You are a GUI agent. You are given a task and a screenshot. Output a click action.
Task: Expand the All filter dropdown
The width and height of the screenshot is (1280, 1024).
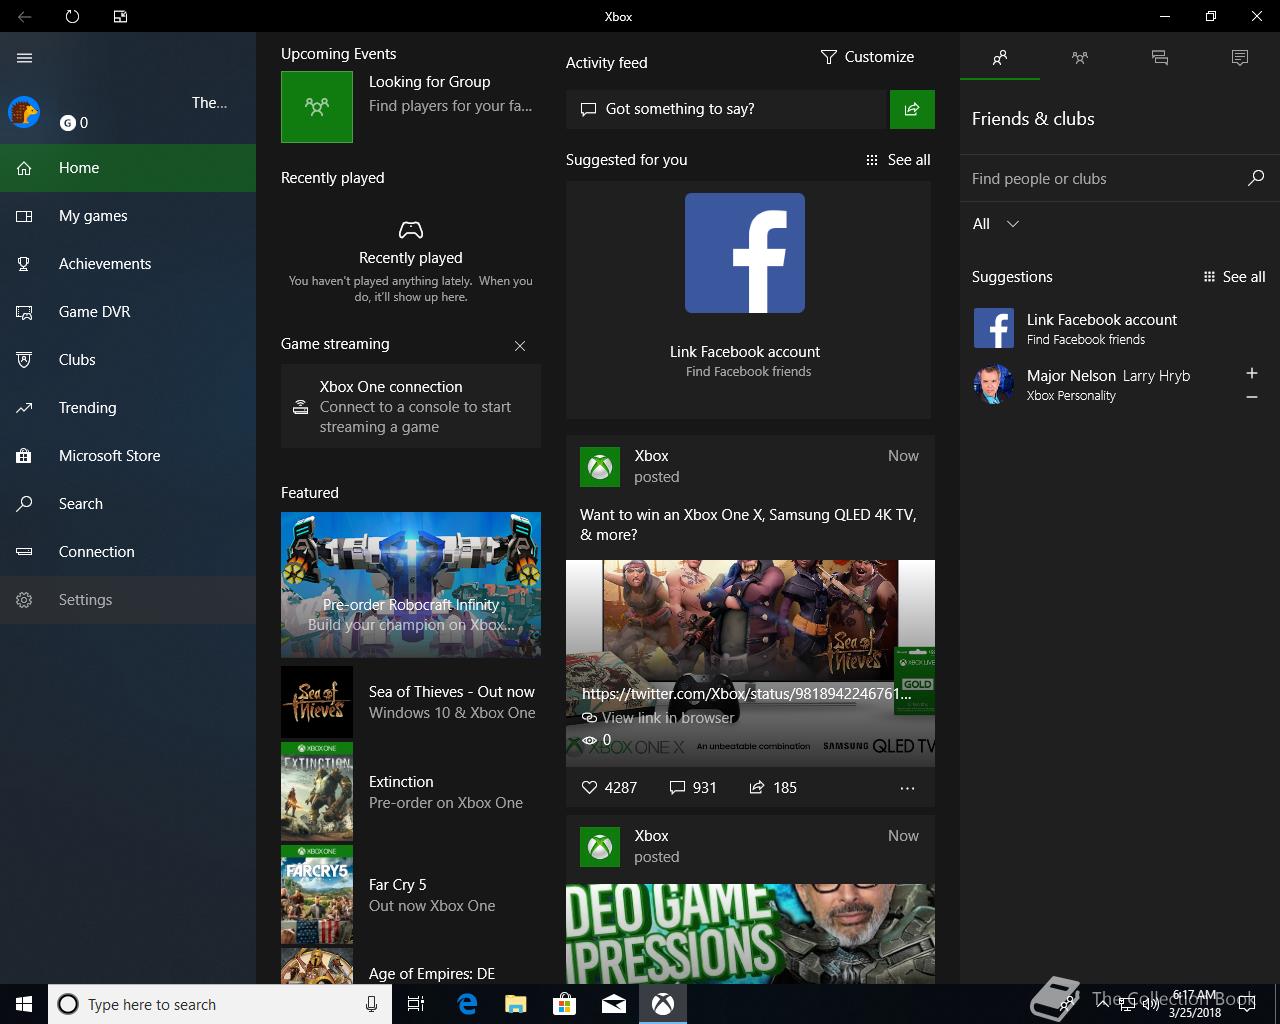click(996, 224)
